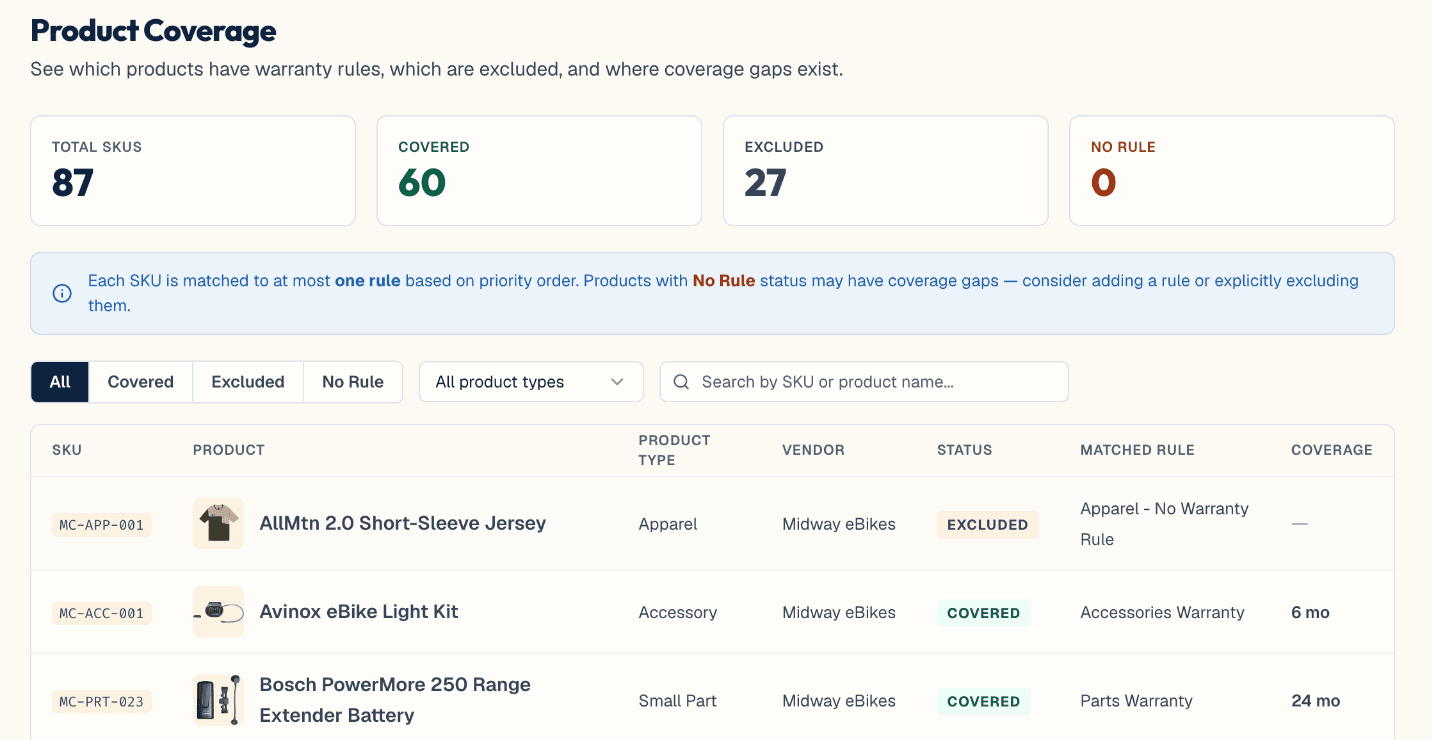Viewport: 1432px width, 740px height.
Task: Click the Small Part product type cell
Action: [x=678, y=701]
